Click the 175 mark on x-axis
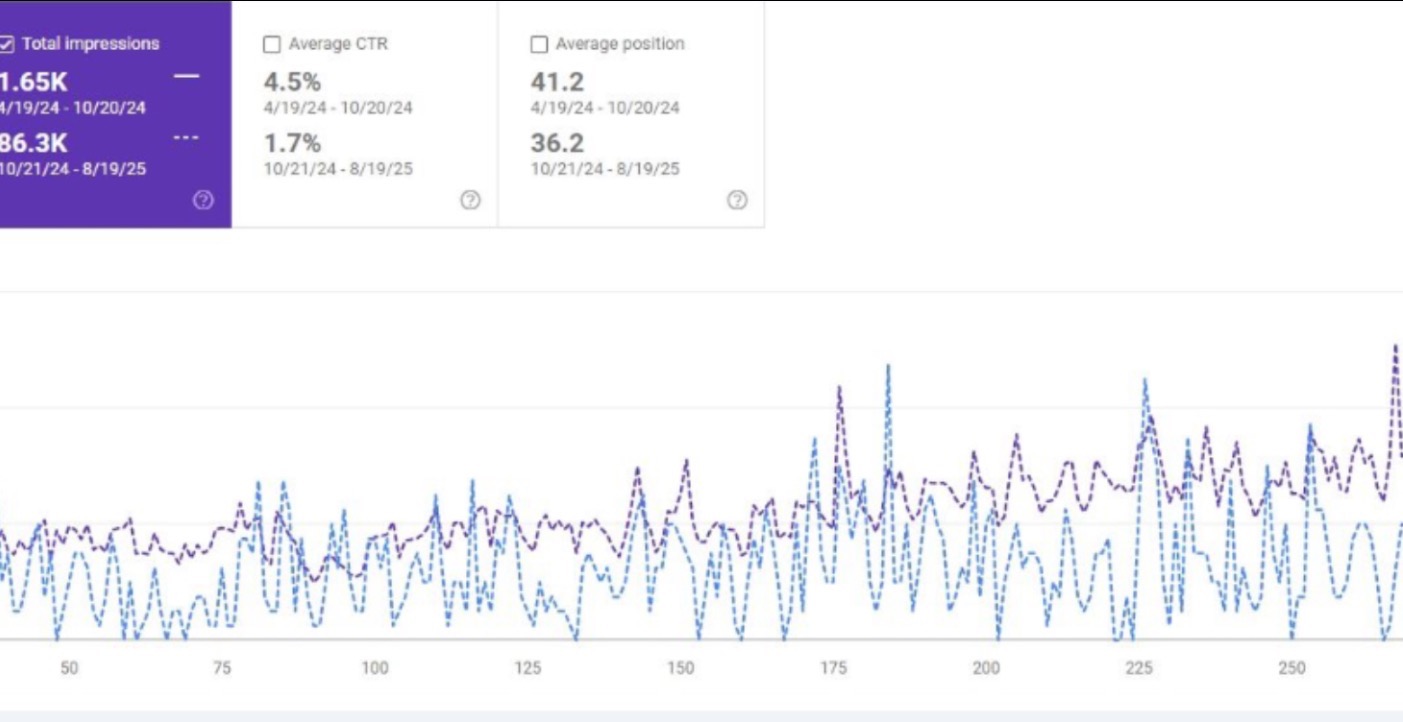This screenshot has width=1403, height=722. point(833,668)
